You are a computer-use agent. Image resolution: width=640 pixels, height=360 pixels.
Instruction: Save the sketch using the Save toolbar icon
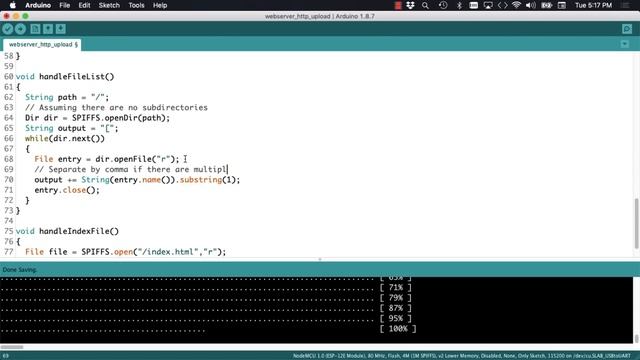tap(60, 29)
